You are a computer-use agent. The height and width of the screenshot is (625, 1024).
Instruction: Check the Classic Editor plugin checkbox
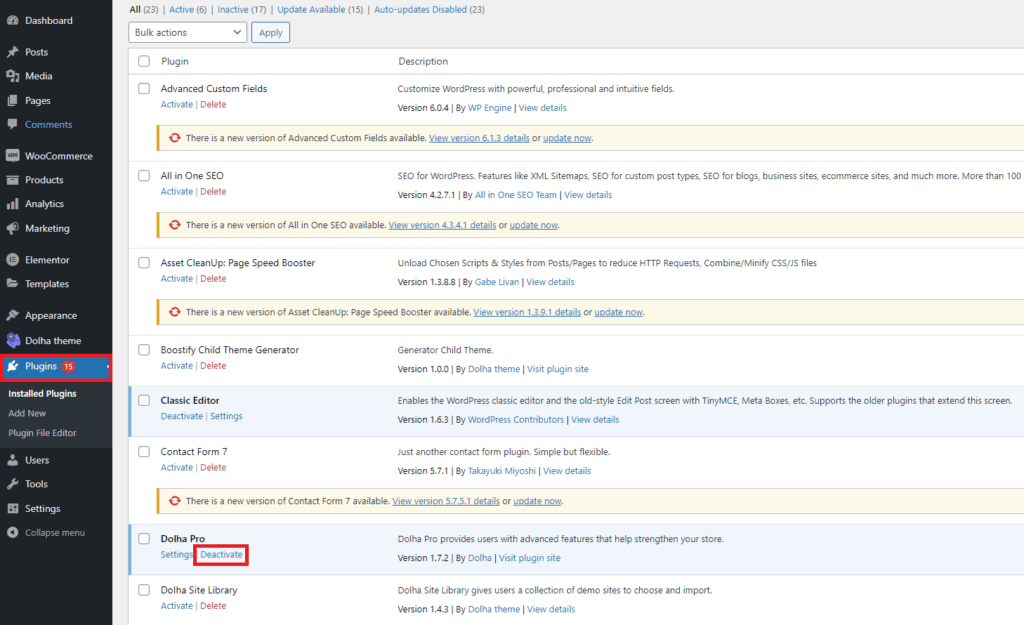click(144, 400)
